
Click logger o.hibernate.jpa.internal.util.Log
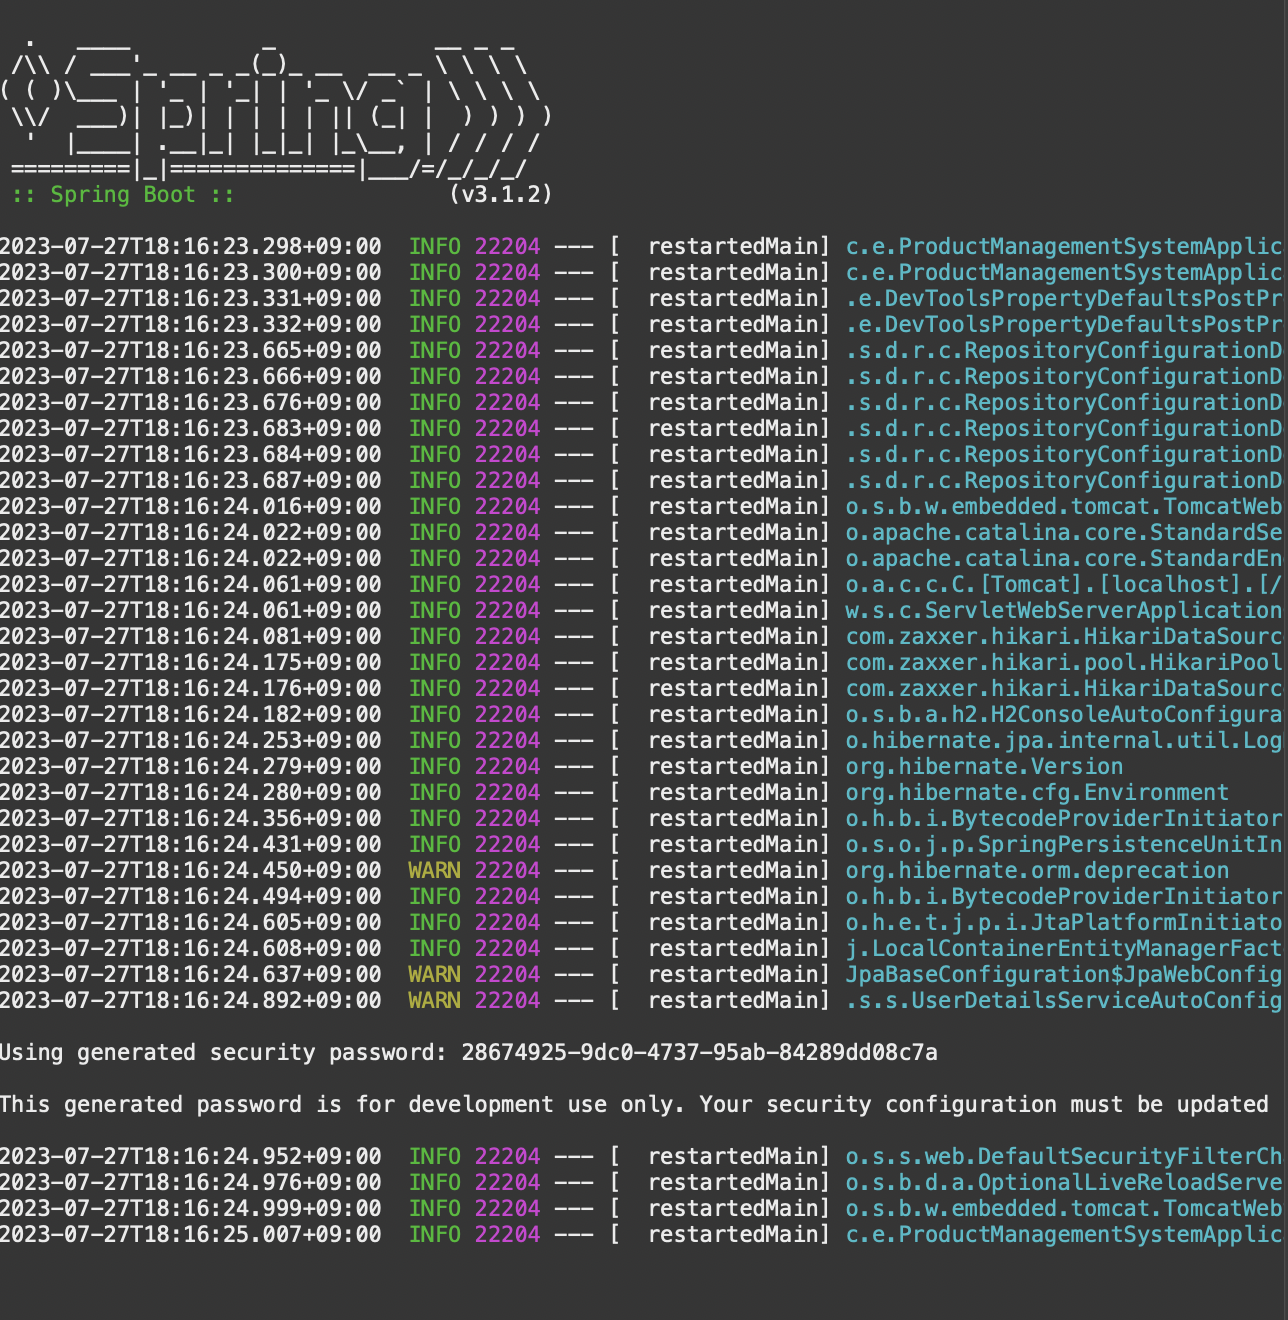(x=1064, y=740)
